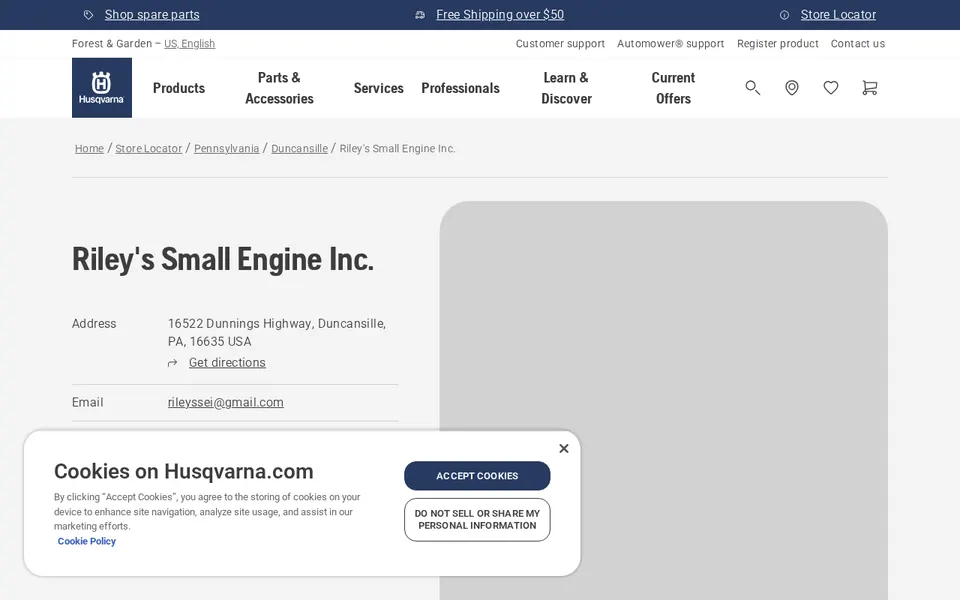Open Automower® support link

(670, 43)
